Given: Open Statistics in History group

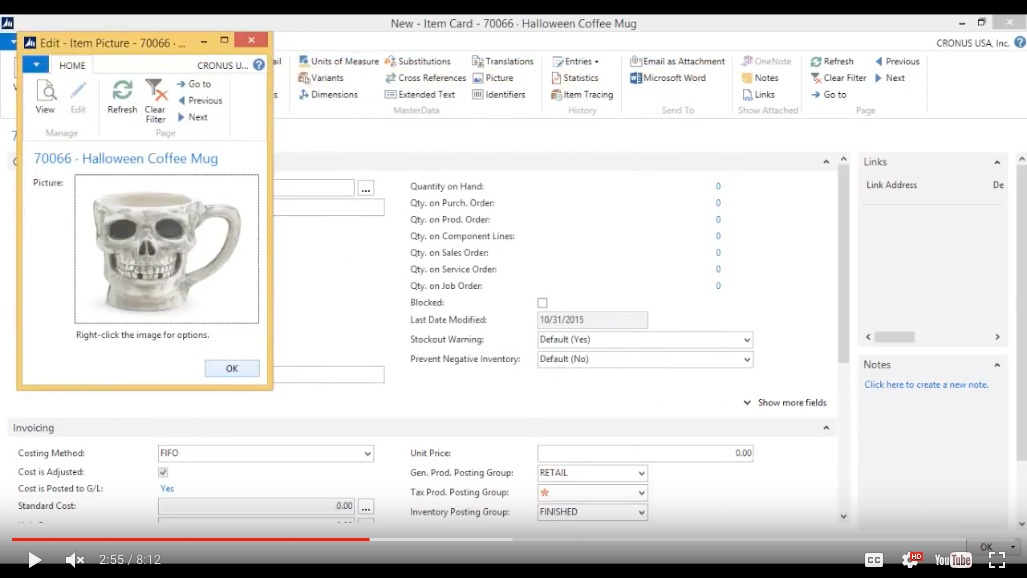Looking at the screenshot, I should [574, 77].
